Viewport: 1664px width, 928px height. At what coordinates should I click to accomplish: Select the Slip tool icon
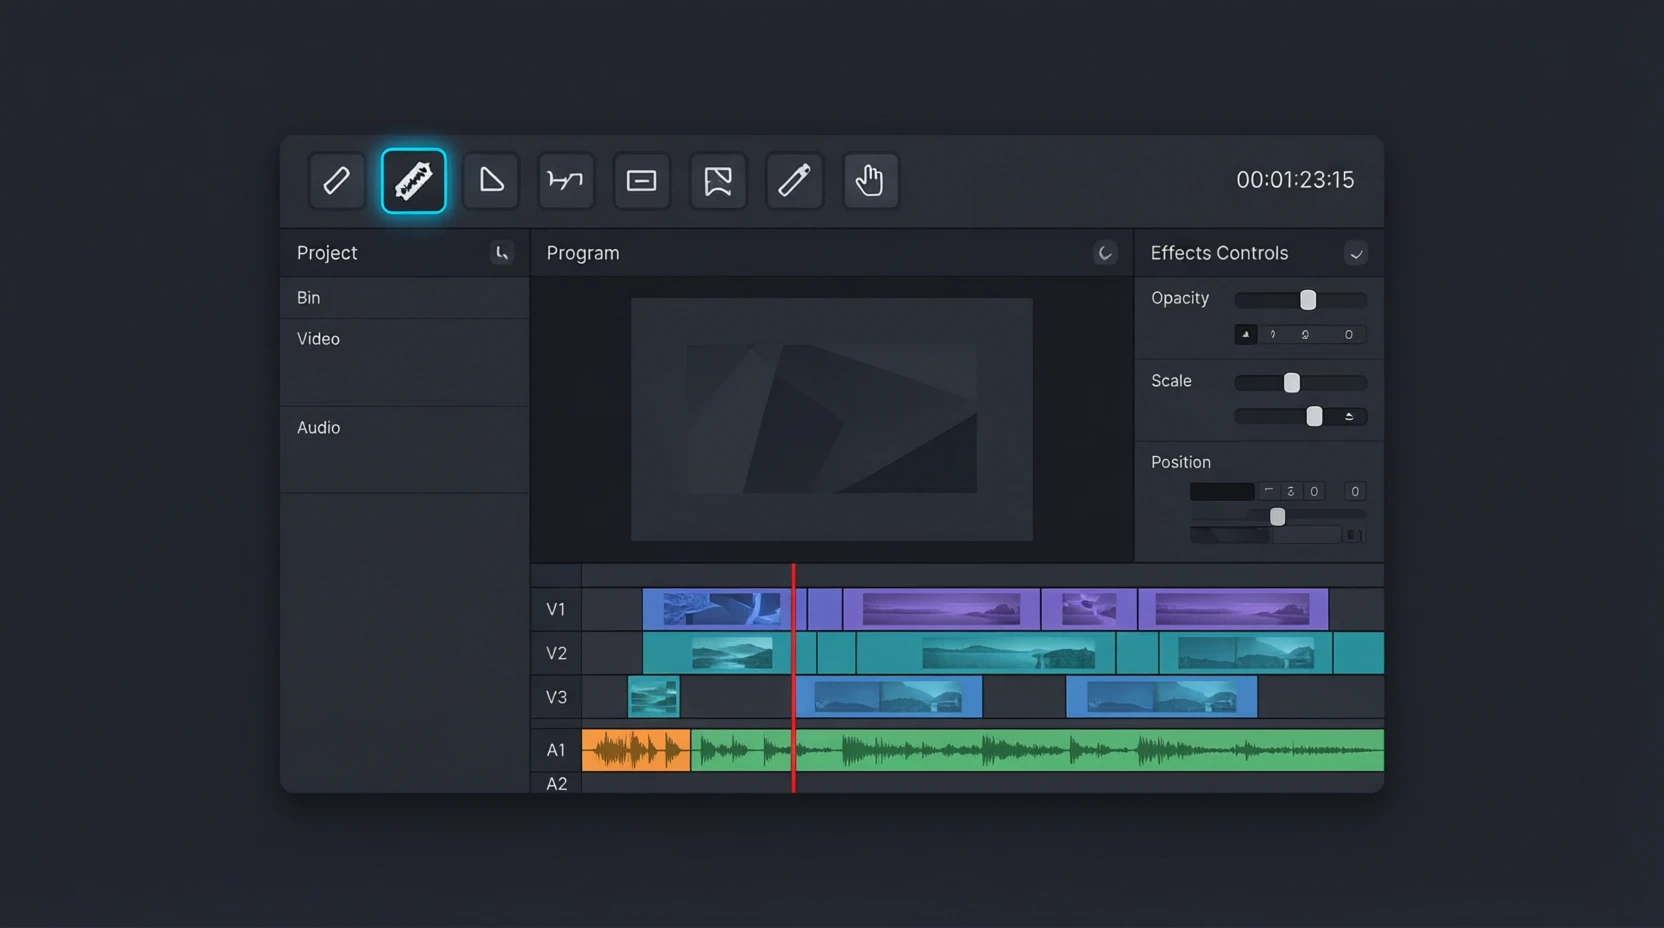[566, 181]
